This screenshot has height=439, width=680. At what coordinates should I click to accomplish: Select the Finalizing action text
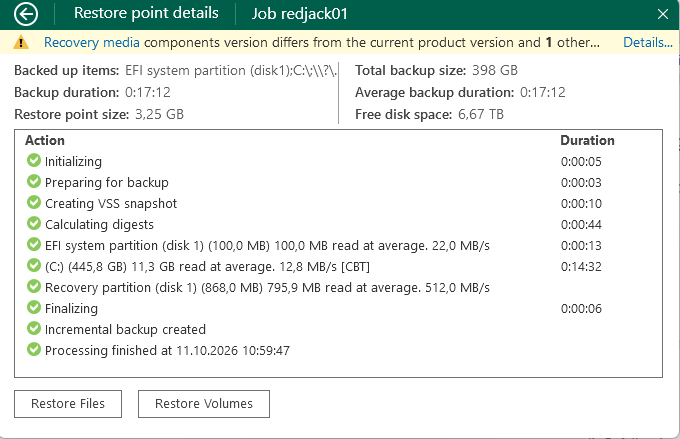click(71, 308)
